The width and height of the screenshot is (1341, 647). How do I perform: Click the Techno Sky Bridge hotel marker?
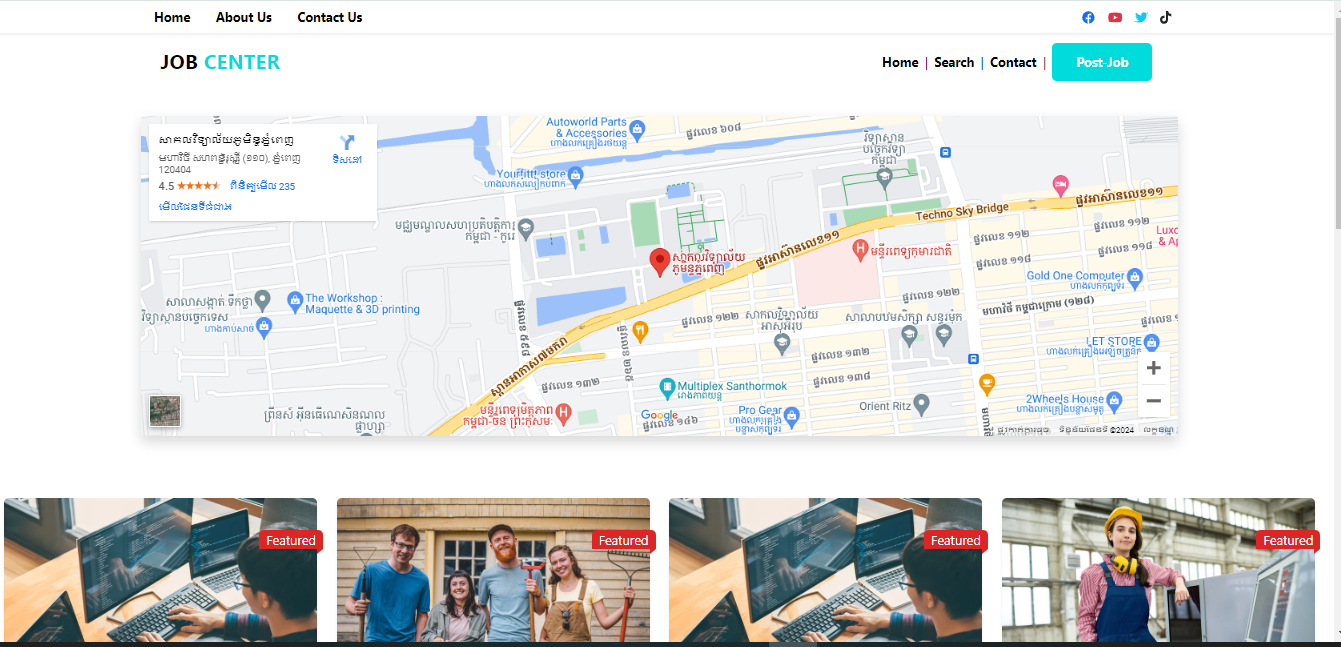(x=1061, y=184)
